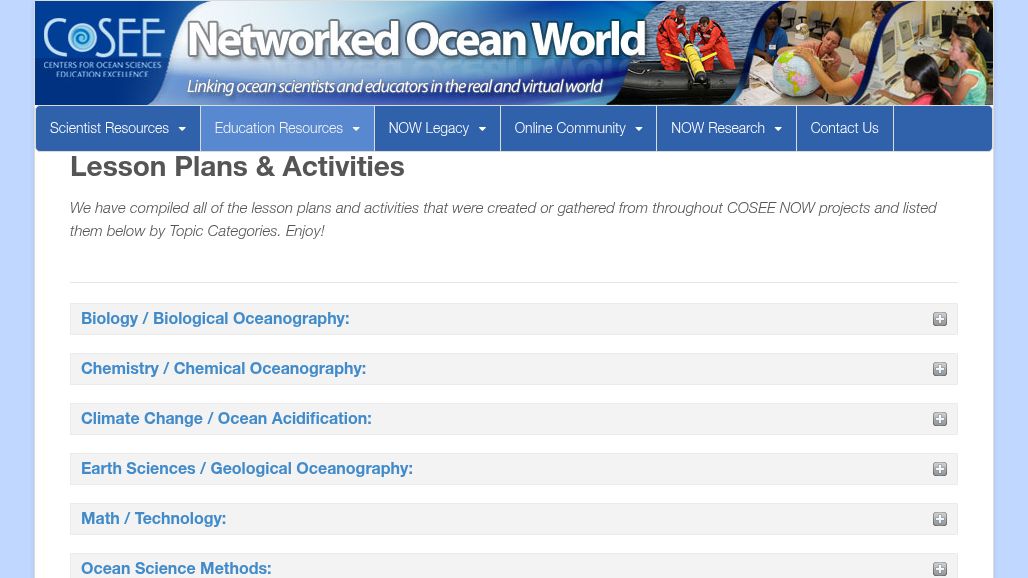The height and width of the screenshot is (578, 1028).
Task: Click plus icon for Chemistry / Chemical Oceanography
Action: (939, 369)
